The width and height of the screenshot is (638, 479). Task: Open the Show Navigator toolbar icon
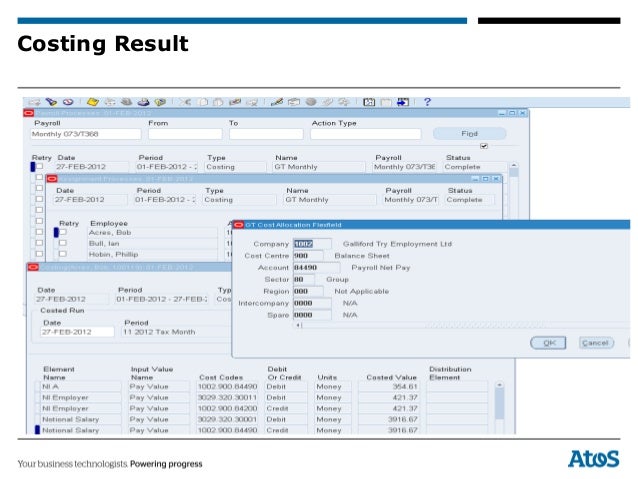(x=68, y=102)
